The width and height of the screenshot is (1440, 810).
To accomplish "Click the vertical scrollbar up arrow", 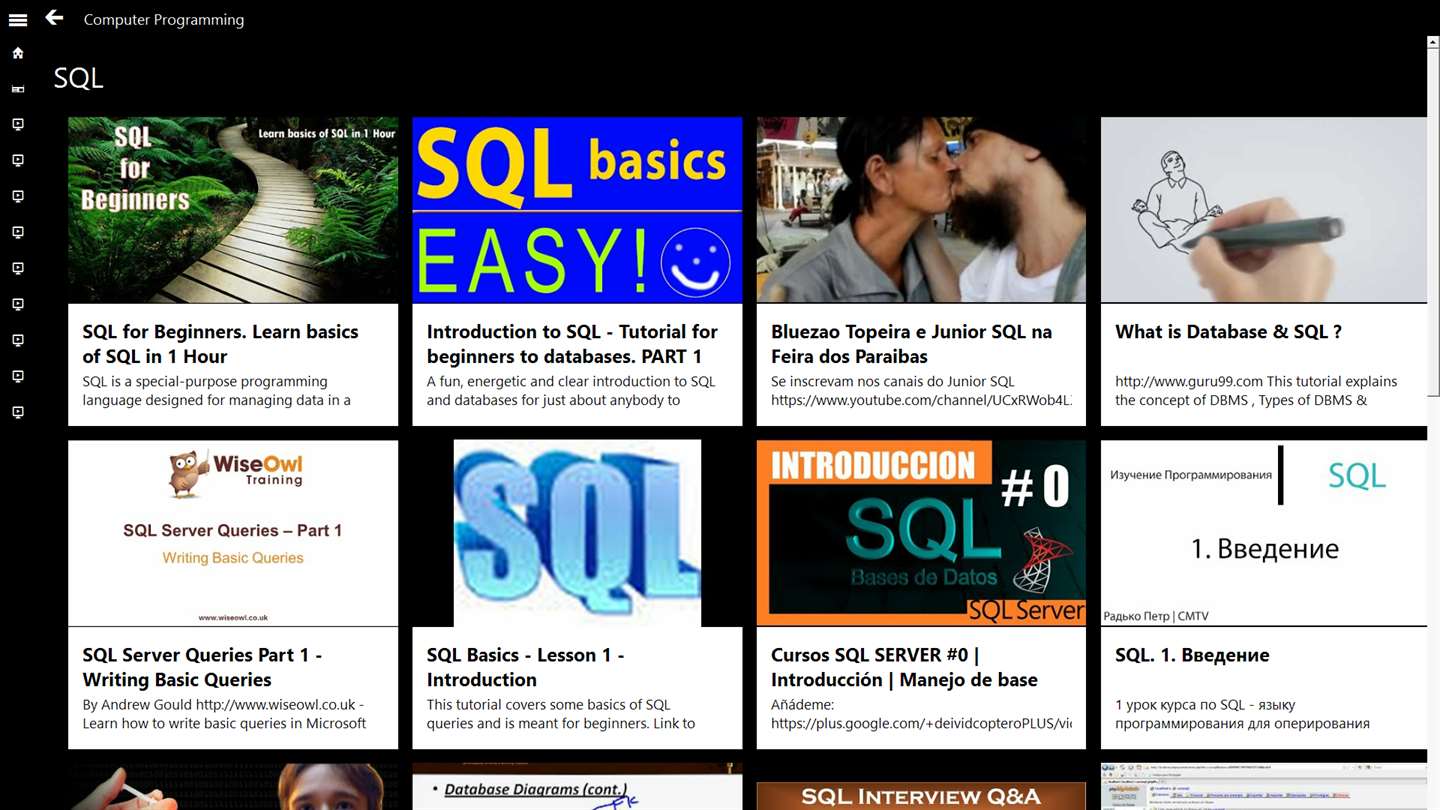I will (1433, 42).
